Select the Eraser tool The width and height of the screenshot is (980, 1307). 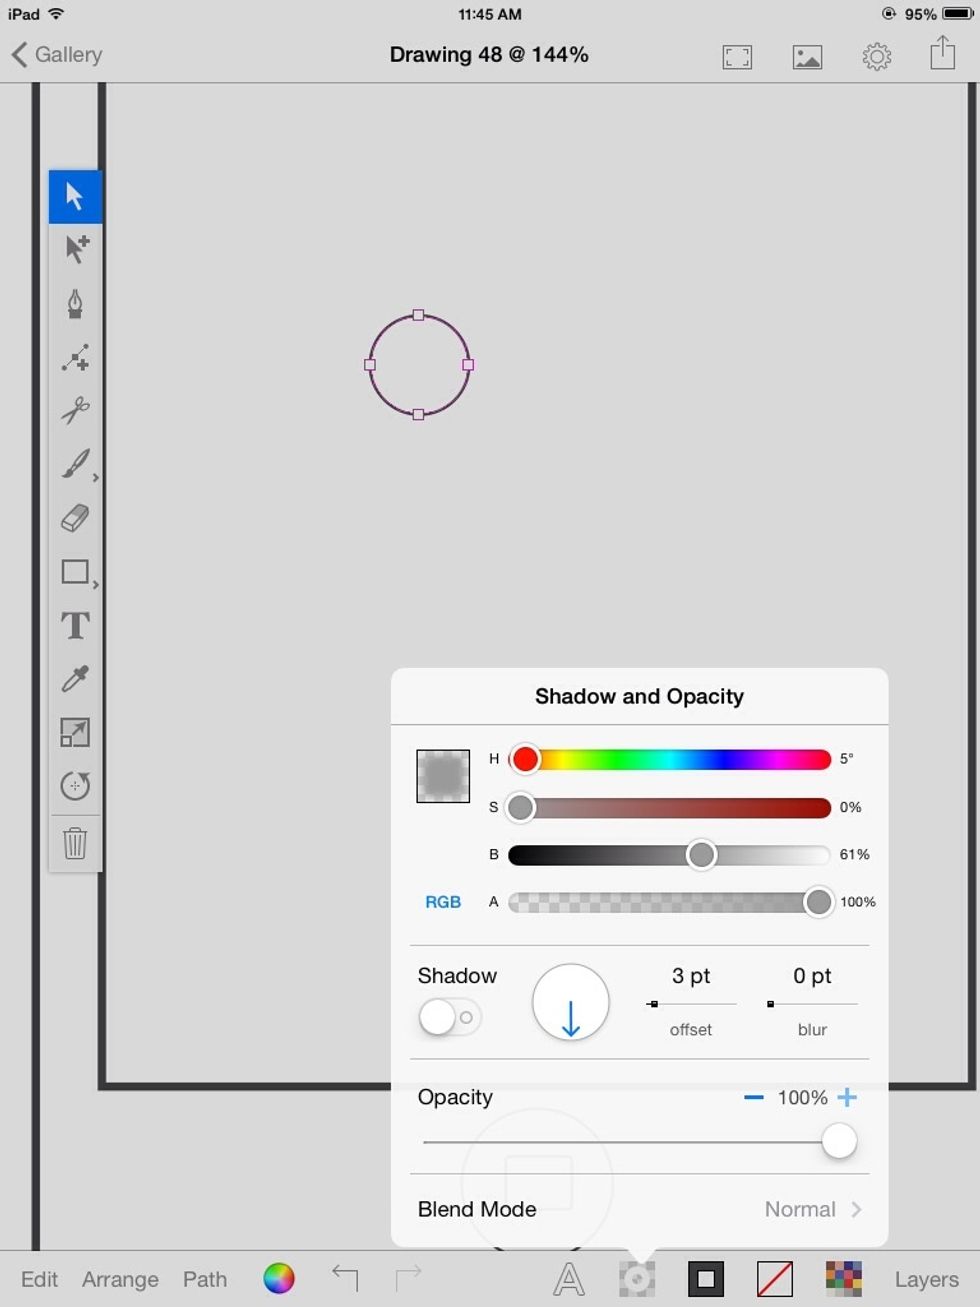pos(75,518)
